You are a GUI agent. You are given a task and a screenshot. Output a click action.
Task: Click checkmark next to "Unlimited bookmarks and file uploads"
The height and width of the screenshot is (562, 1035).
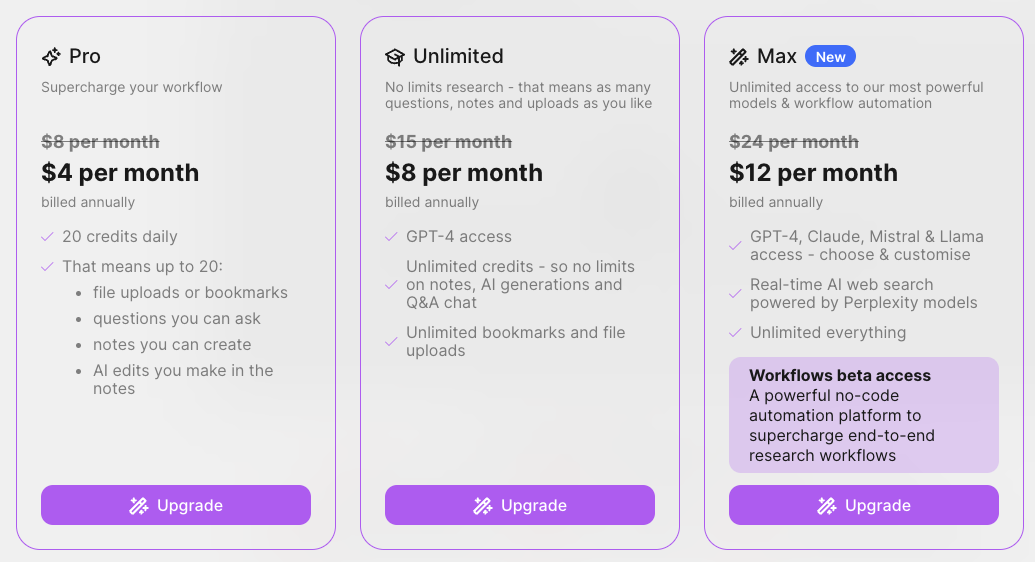(x=391, y=342)
